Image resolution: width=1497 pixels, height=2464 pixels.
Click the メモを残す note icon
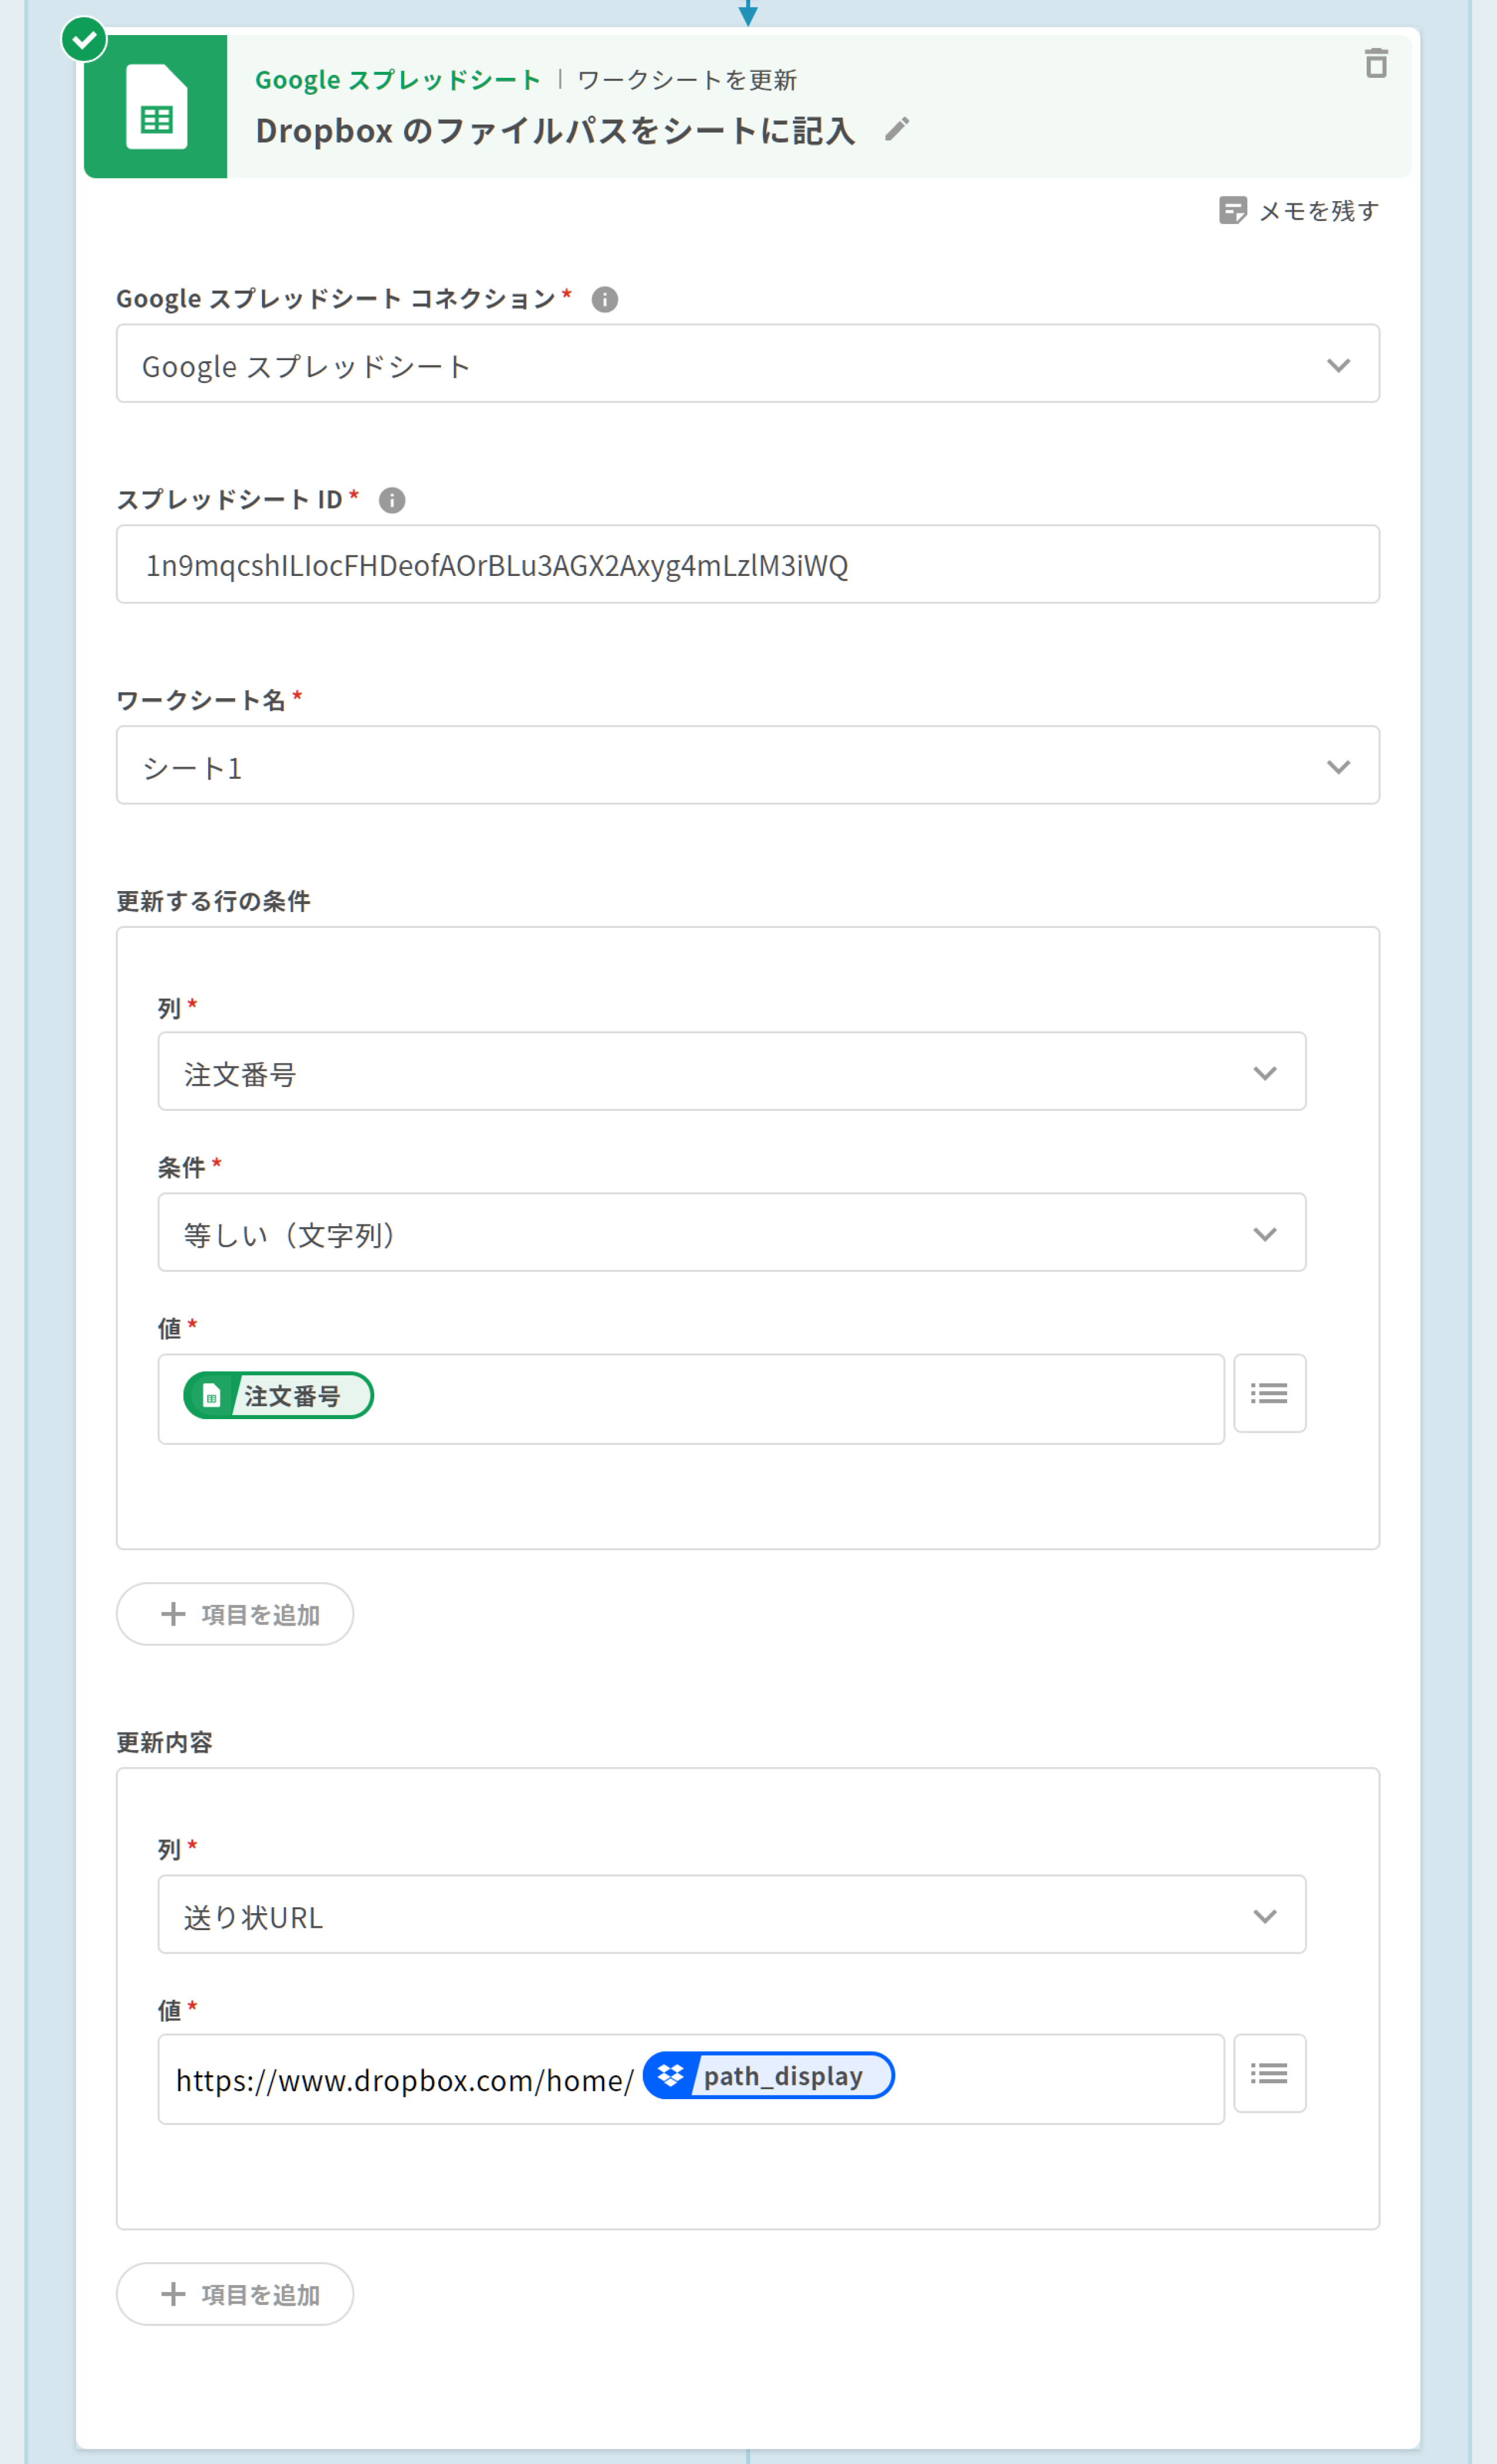(1233, 211)
